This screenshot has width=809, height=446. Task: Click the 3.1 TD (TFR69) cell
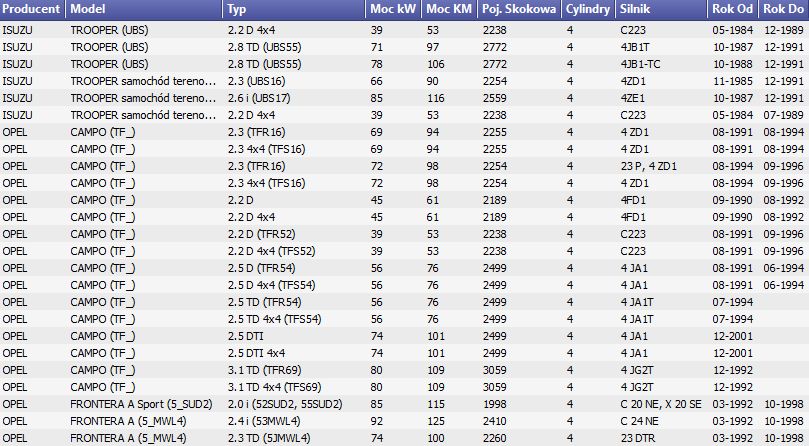265,371
